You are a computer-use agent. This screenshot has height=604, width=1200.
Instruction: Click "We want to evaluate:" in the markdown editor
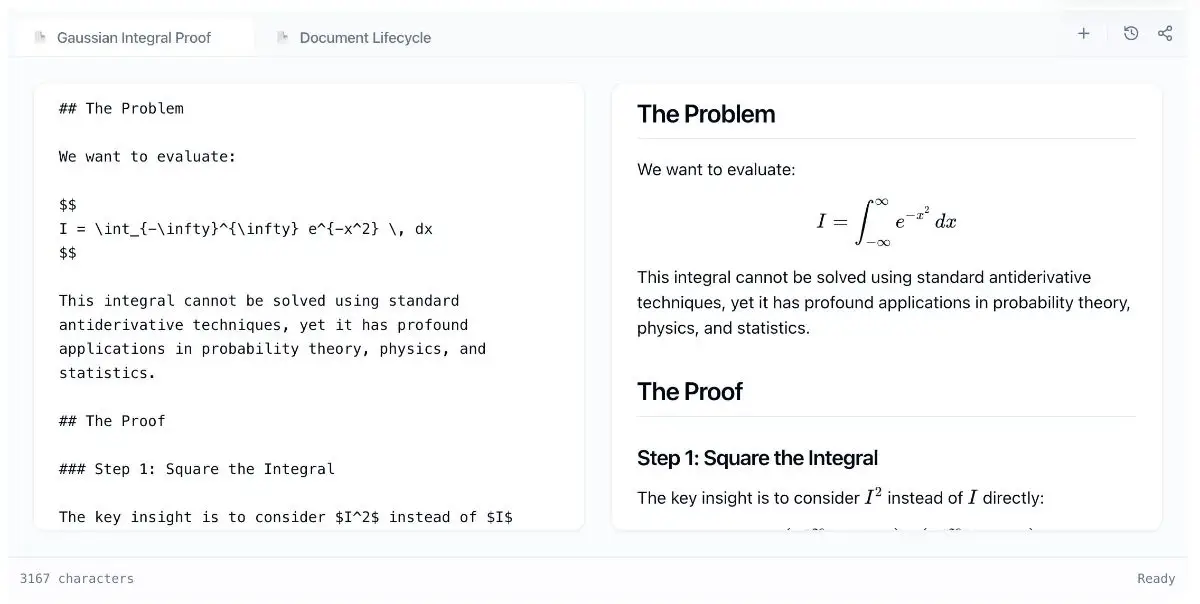click(x=147, y=157)
